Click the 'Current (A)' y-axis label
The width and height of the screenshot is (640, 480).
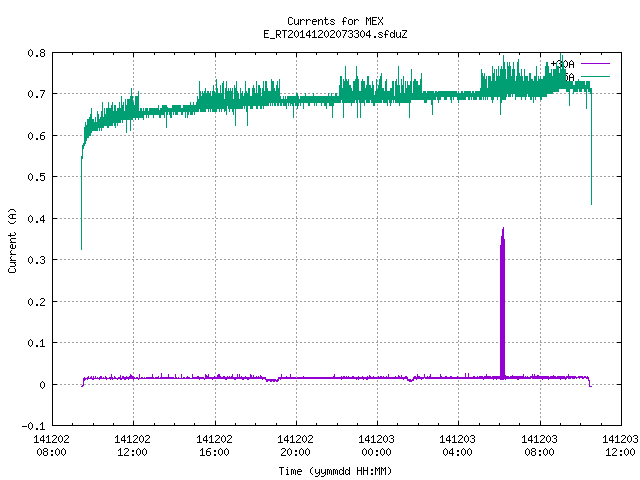[x=12, y=240]
